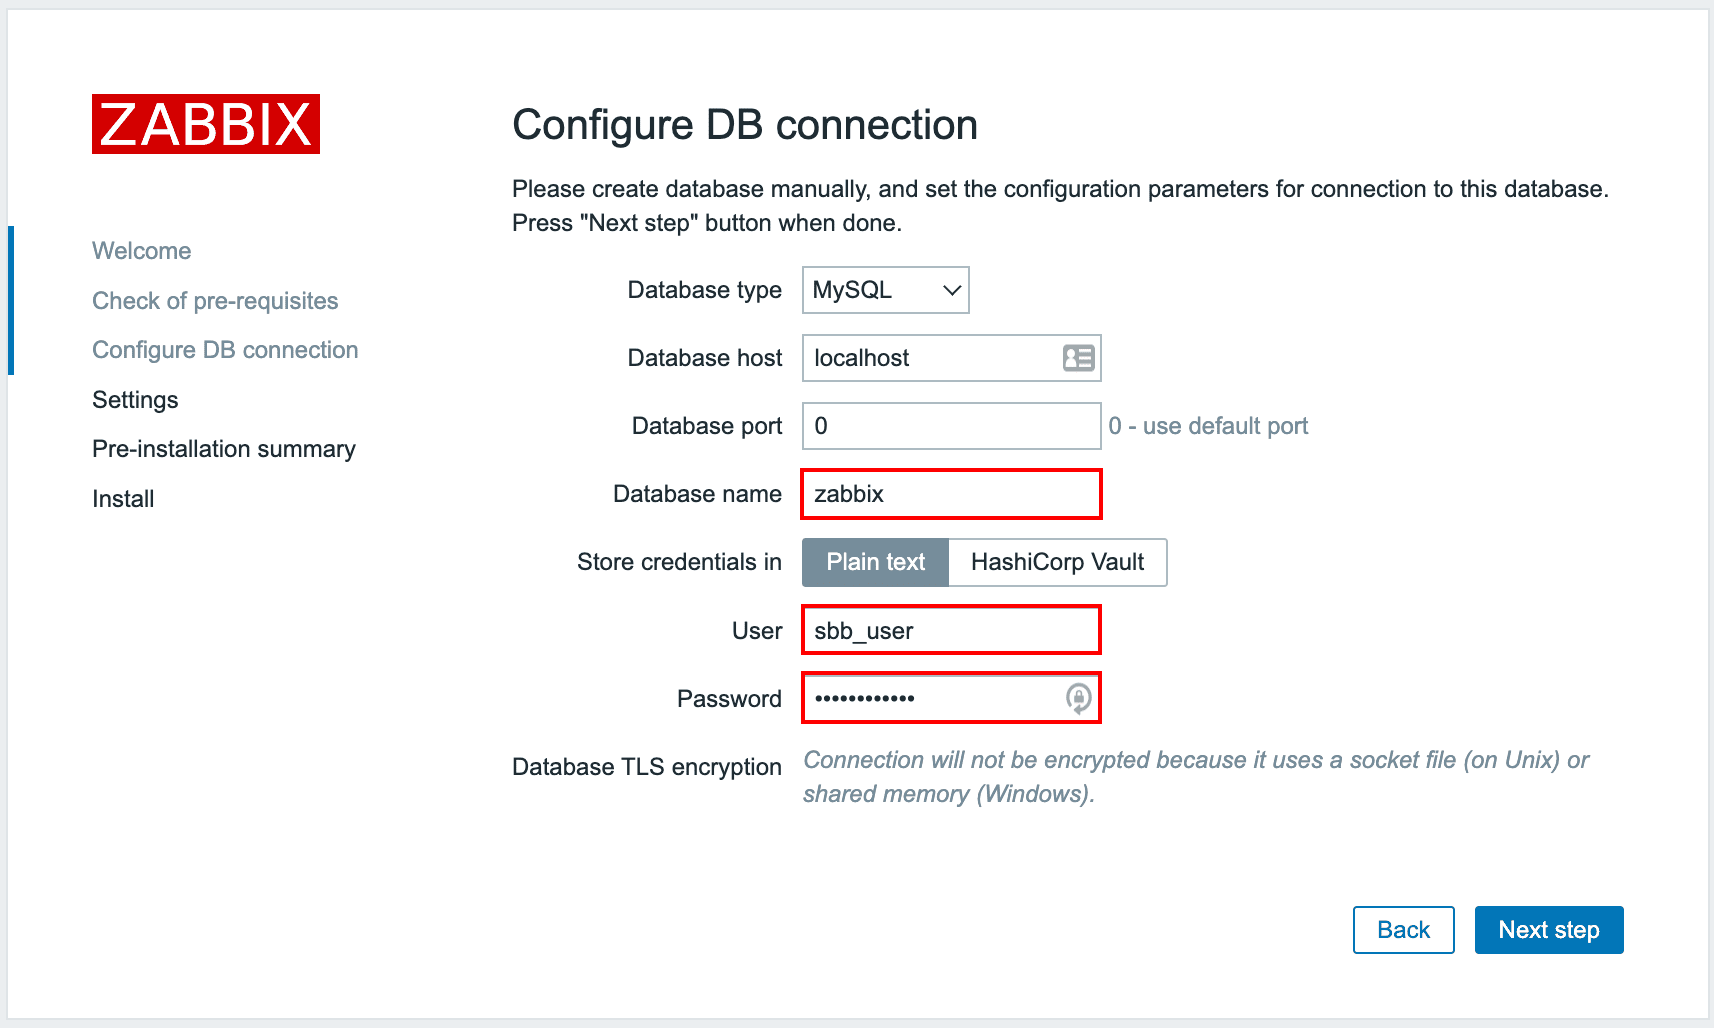Focus the Database name field
Image resolution: width=1714 pixels, height=1028 pixels.
pyautogui.click(x=952, y=494)
